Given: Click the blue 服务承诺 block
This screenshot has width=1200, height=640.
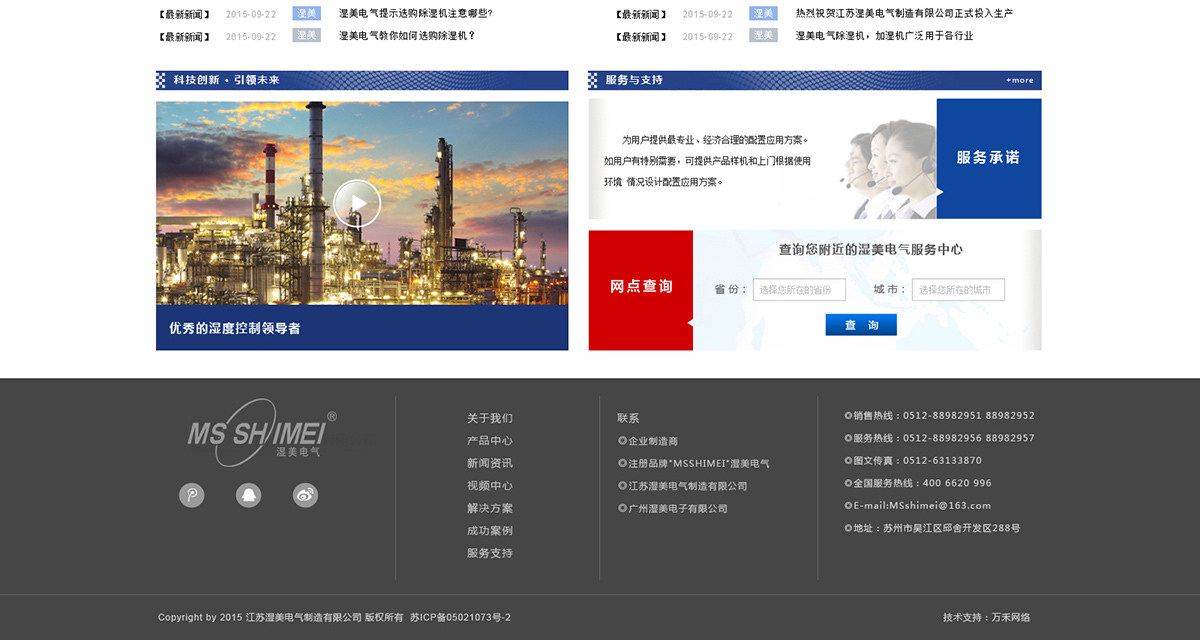Looking at the screenshot, I should point(988,158).
